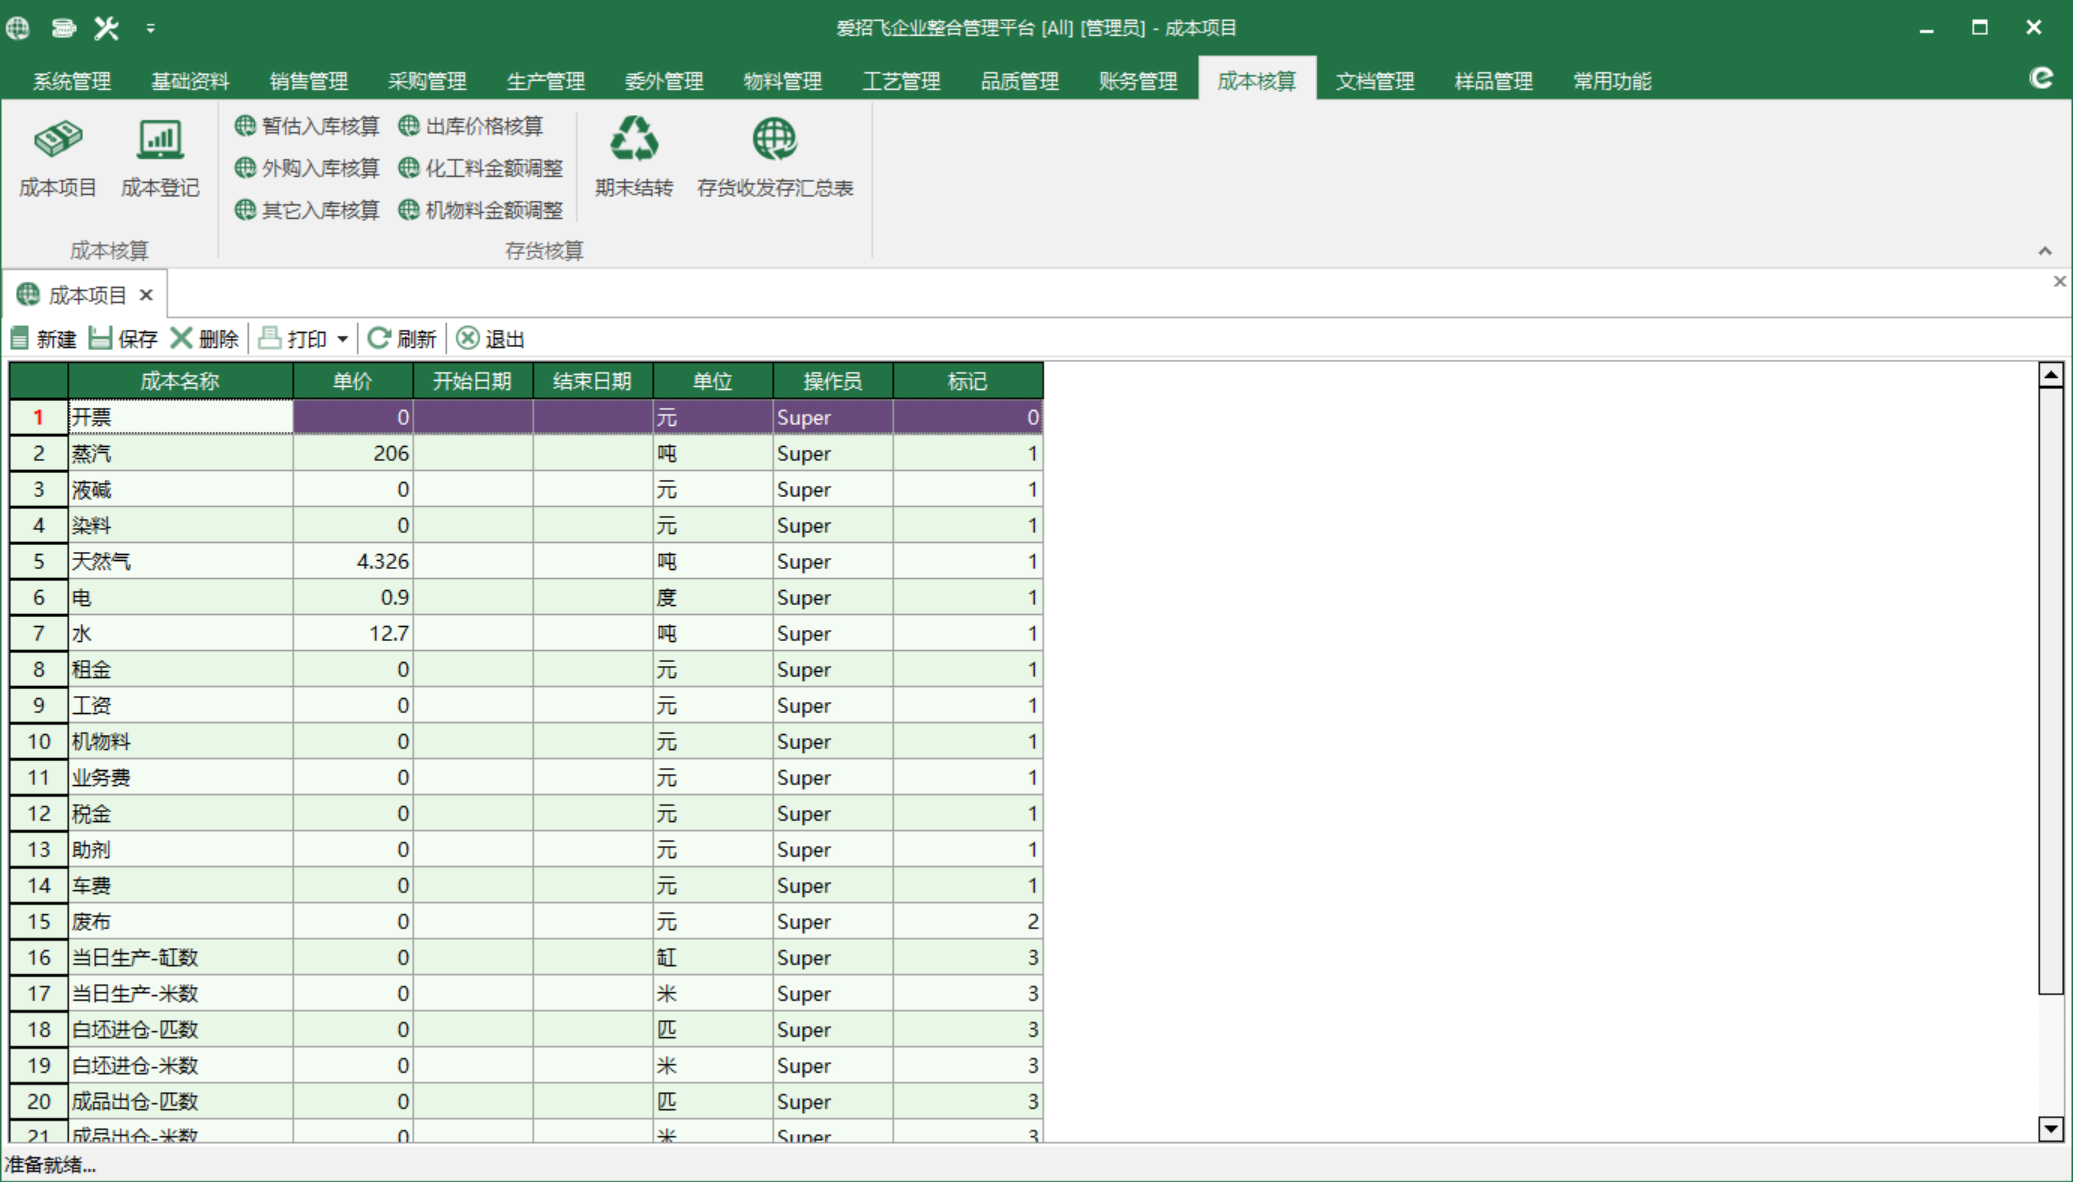Open 基础资料 ribbon tab
2073x1182 pixels.
(190, 81)
